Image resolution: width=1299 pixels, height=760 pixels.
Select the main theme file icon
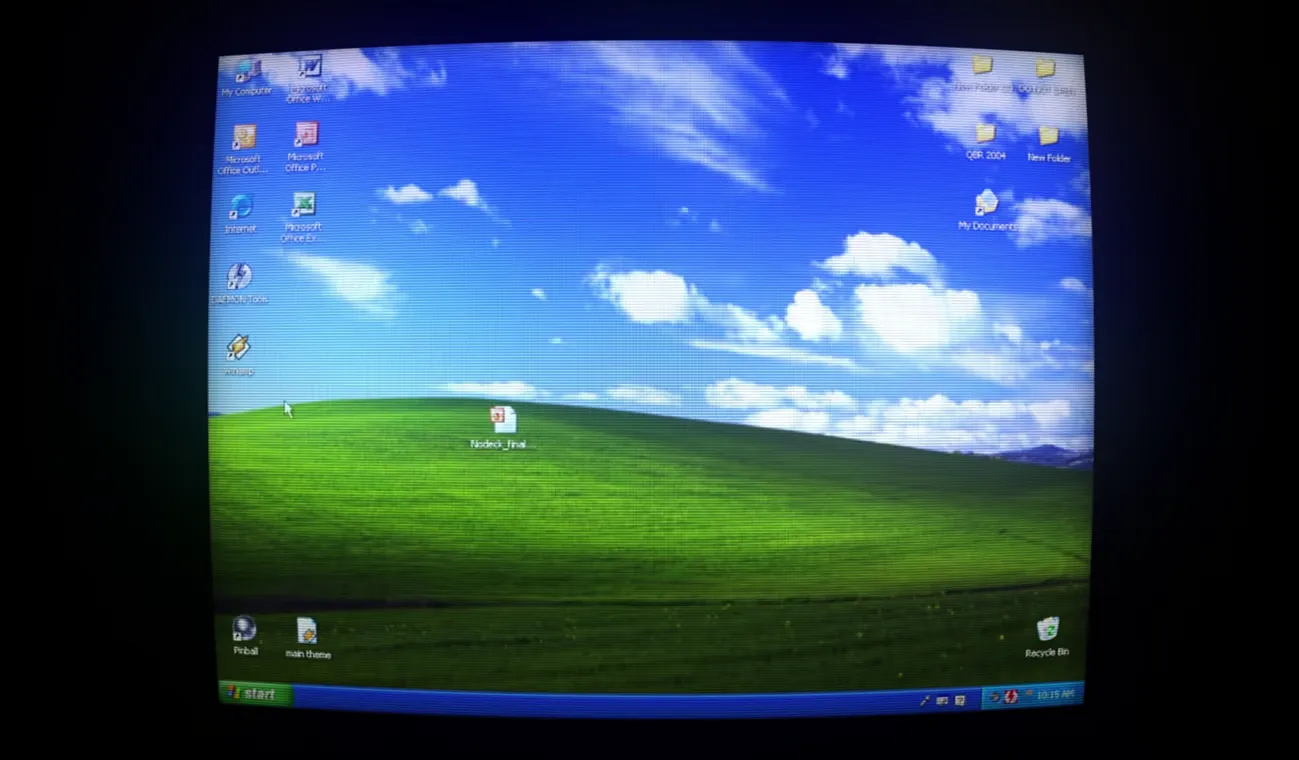click(x=307, y=638)
